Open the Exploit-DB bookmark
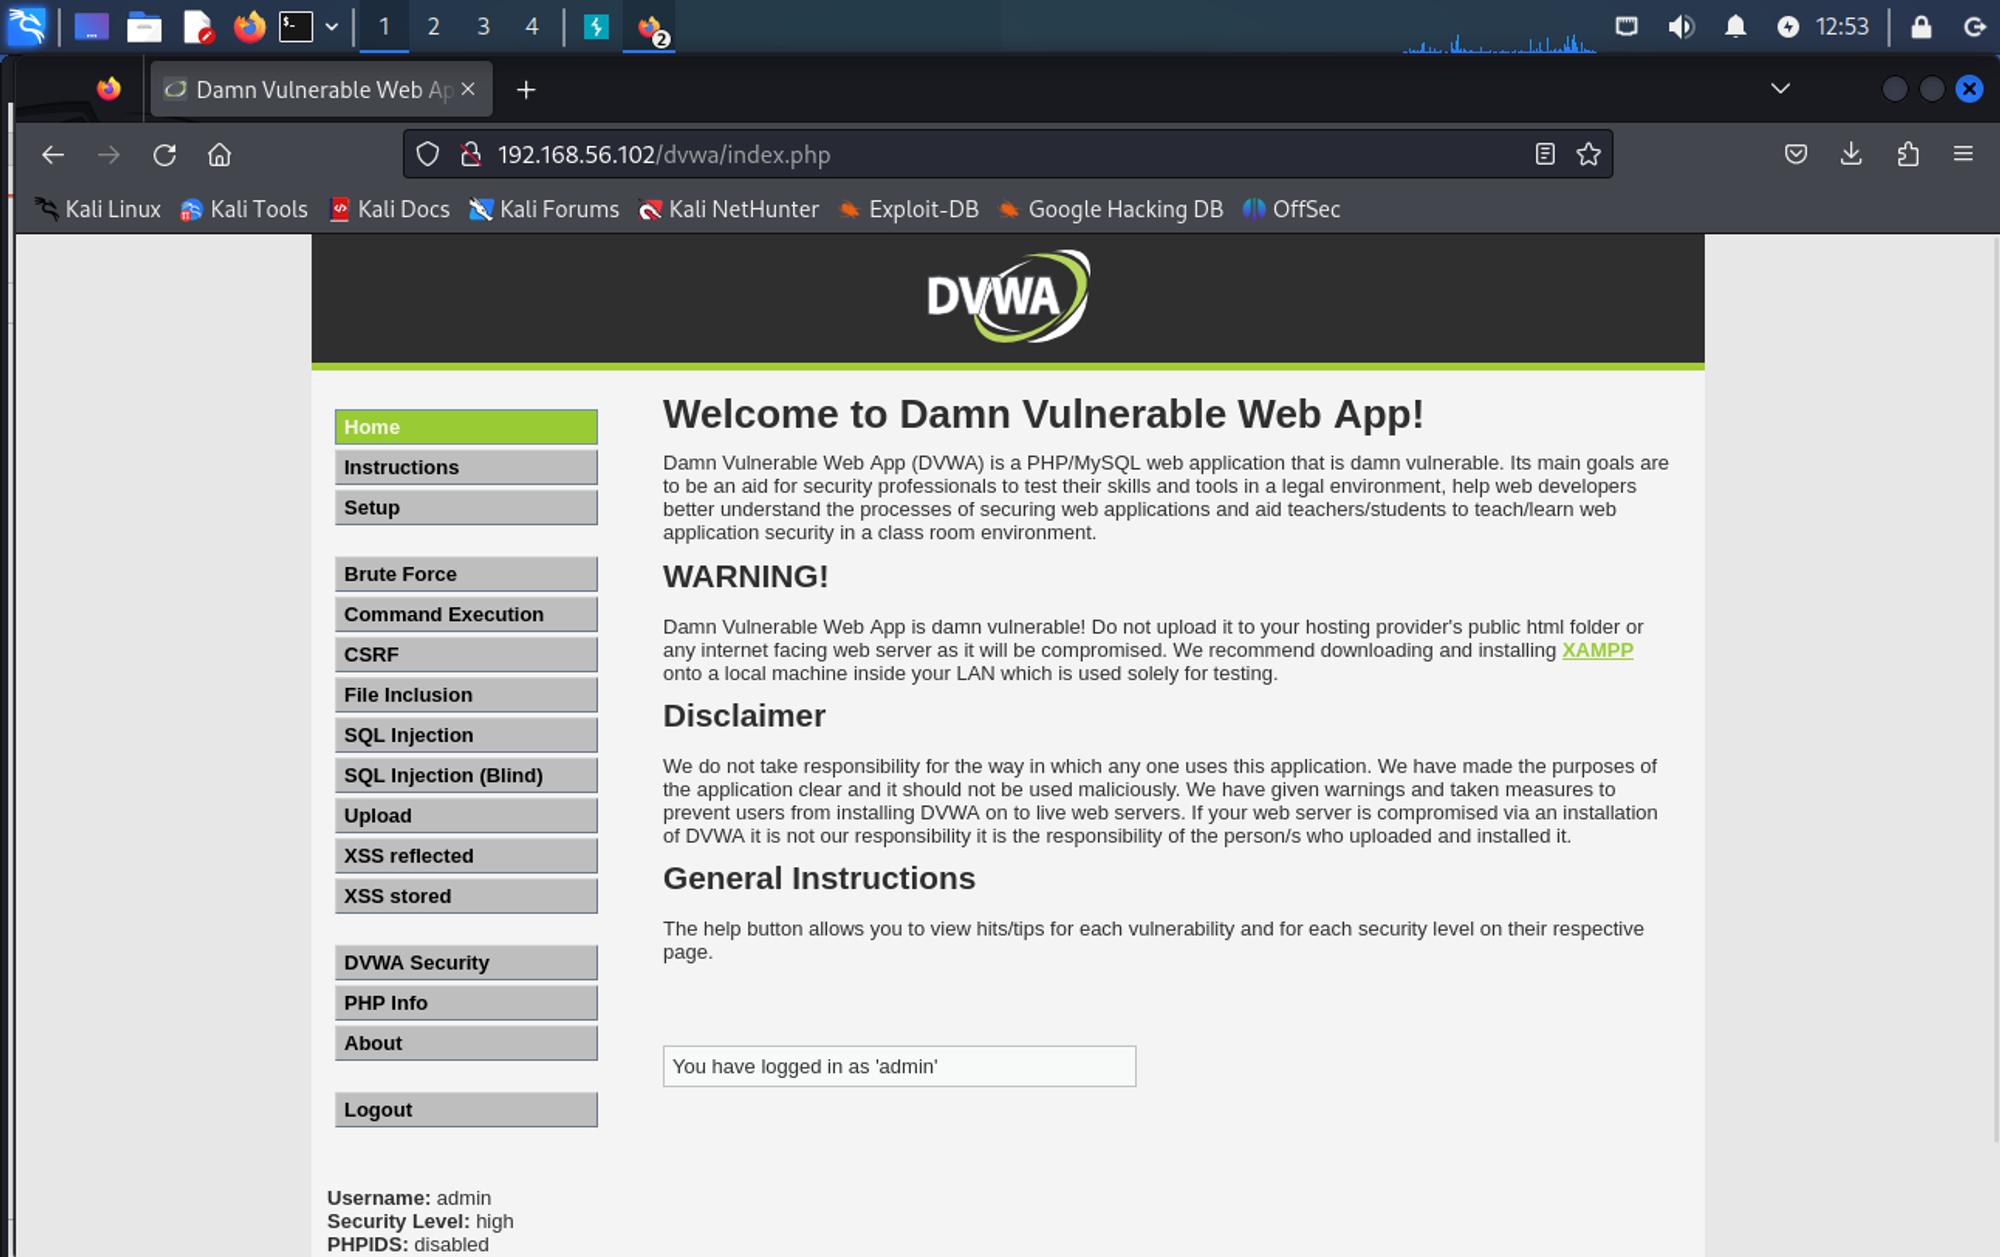The width and height of the screenshot is (2000, 1257). (x=908, y=209)
